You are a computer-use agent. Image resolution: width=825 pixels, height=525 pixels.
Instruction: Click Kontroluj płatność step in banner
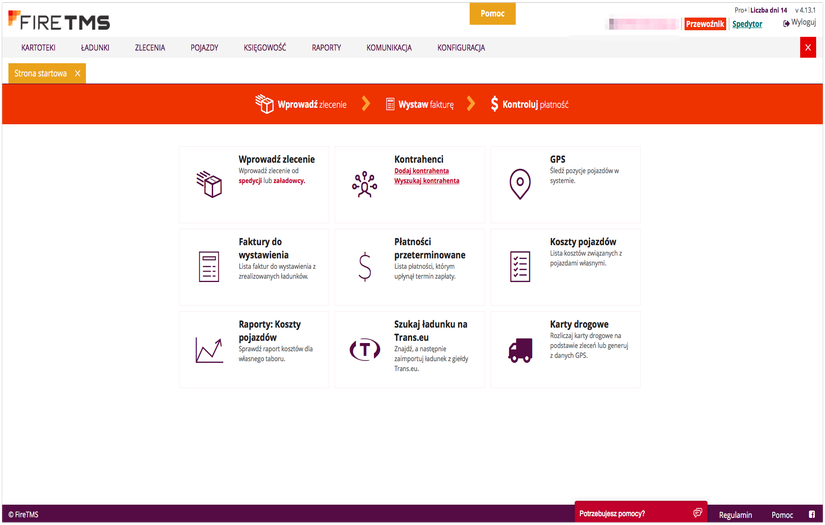tap(529, 104)
